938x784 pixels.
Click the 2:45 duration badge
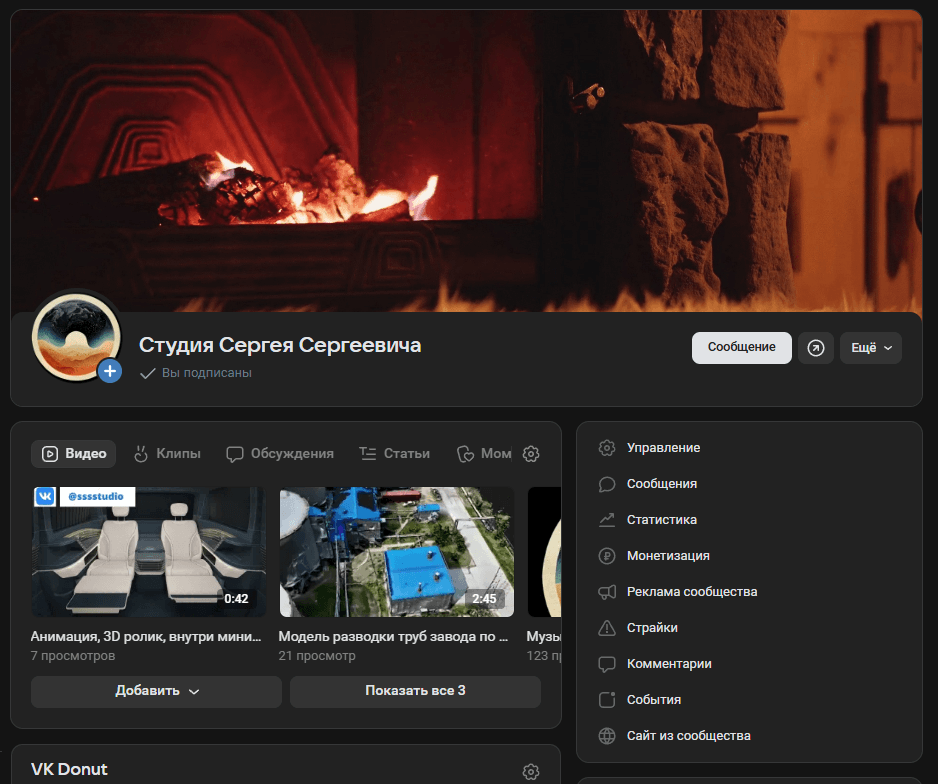(484, 599)
